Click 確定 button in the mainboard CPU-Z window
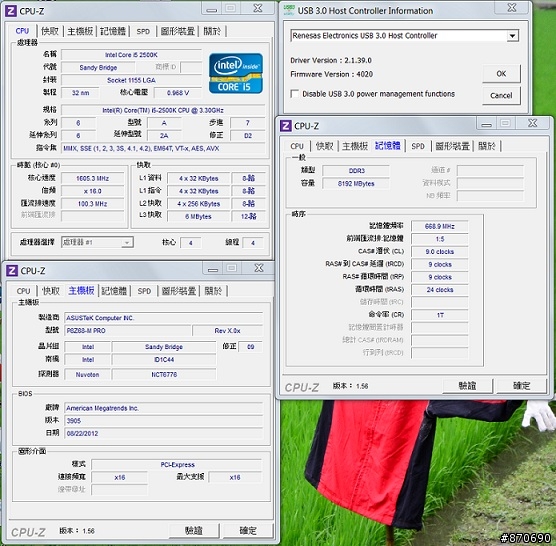The width and height of the screenshot is (556, 546). coord(248,531)
